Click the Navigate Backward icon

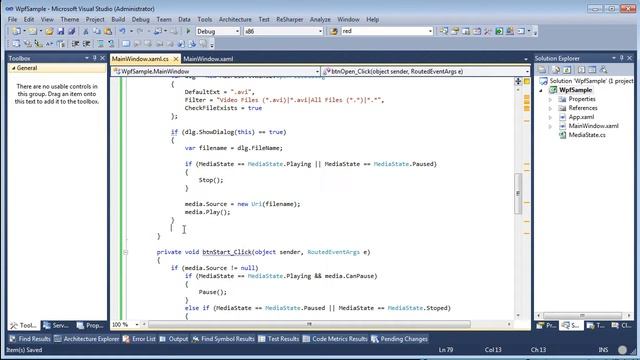tap(158, 31)
